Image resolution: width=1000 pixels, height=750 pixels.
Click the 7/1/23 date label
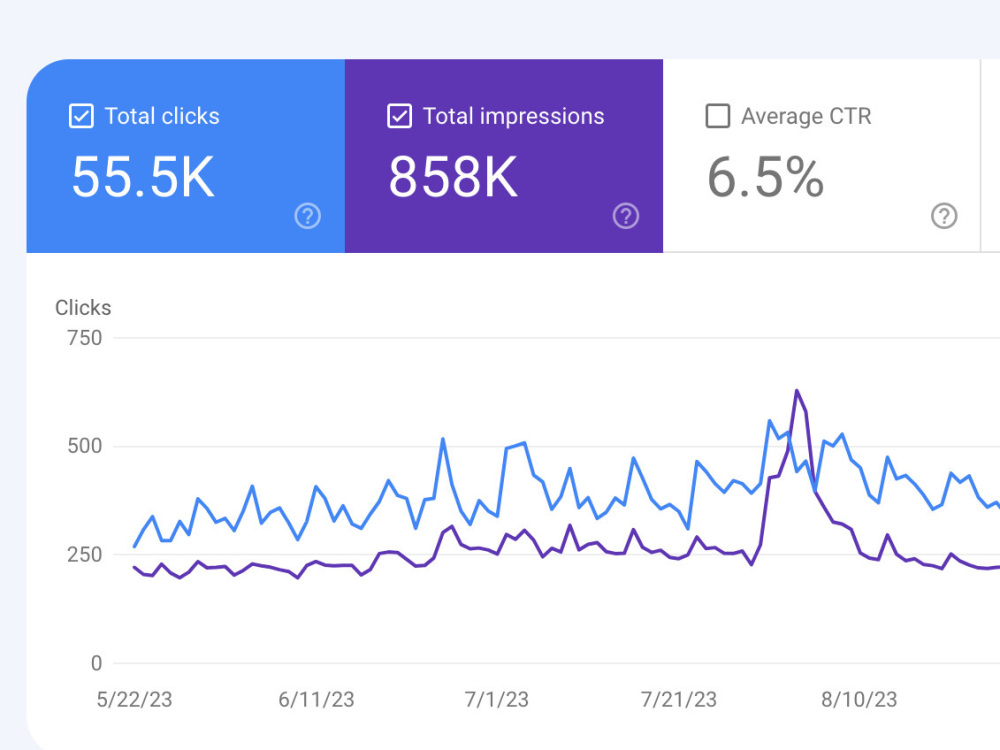[497, 700]
